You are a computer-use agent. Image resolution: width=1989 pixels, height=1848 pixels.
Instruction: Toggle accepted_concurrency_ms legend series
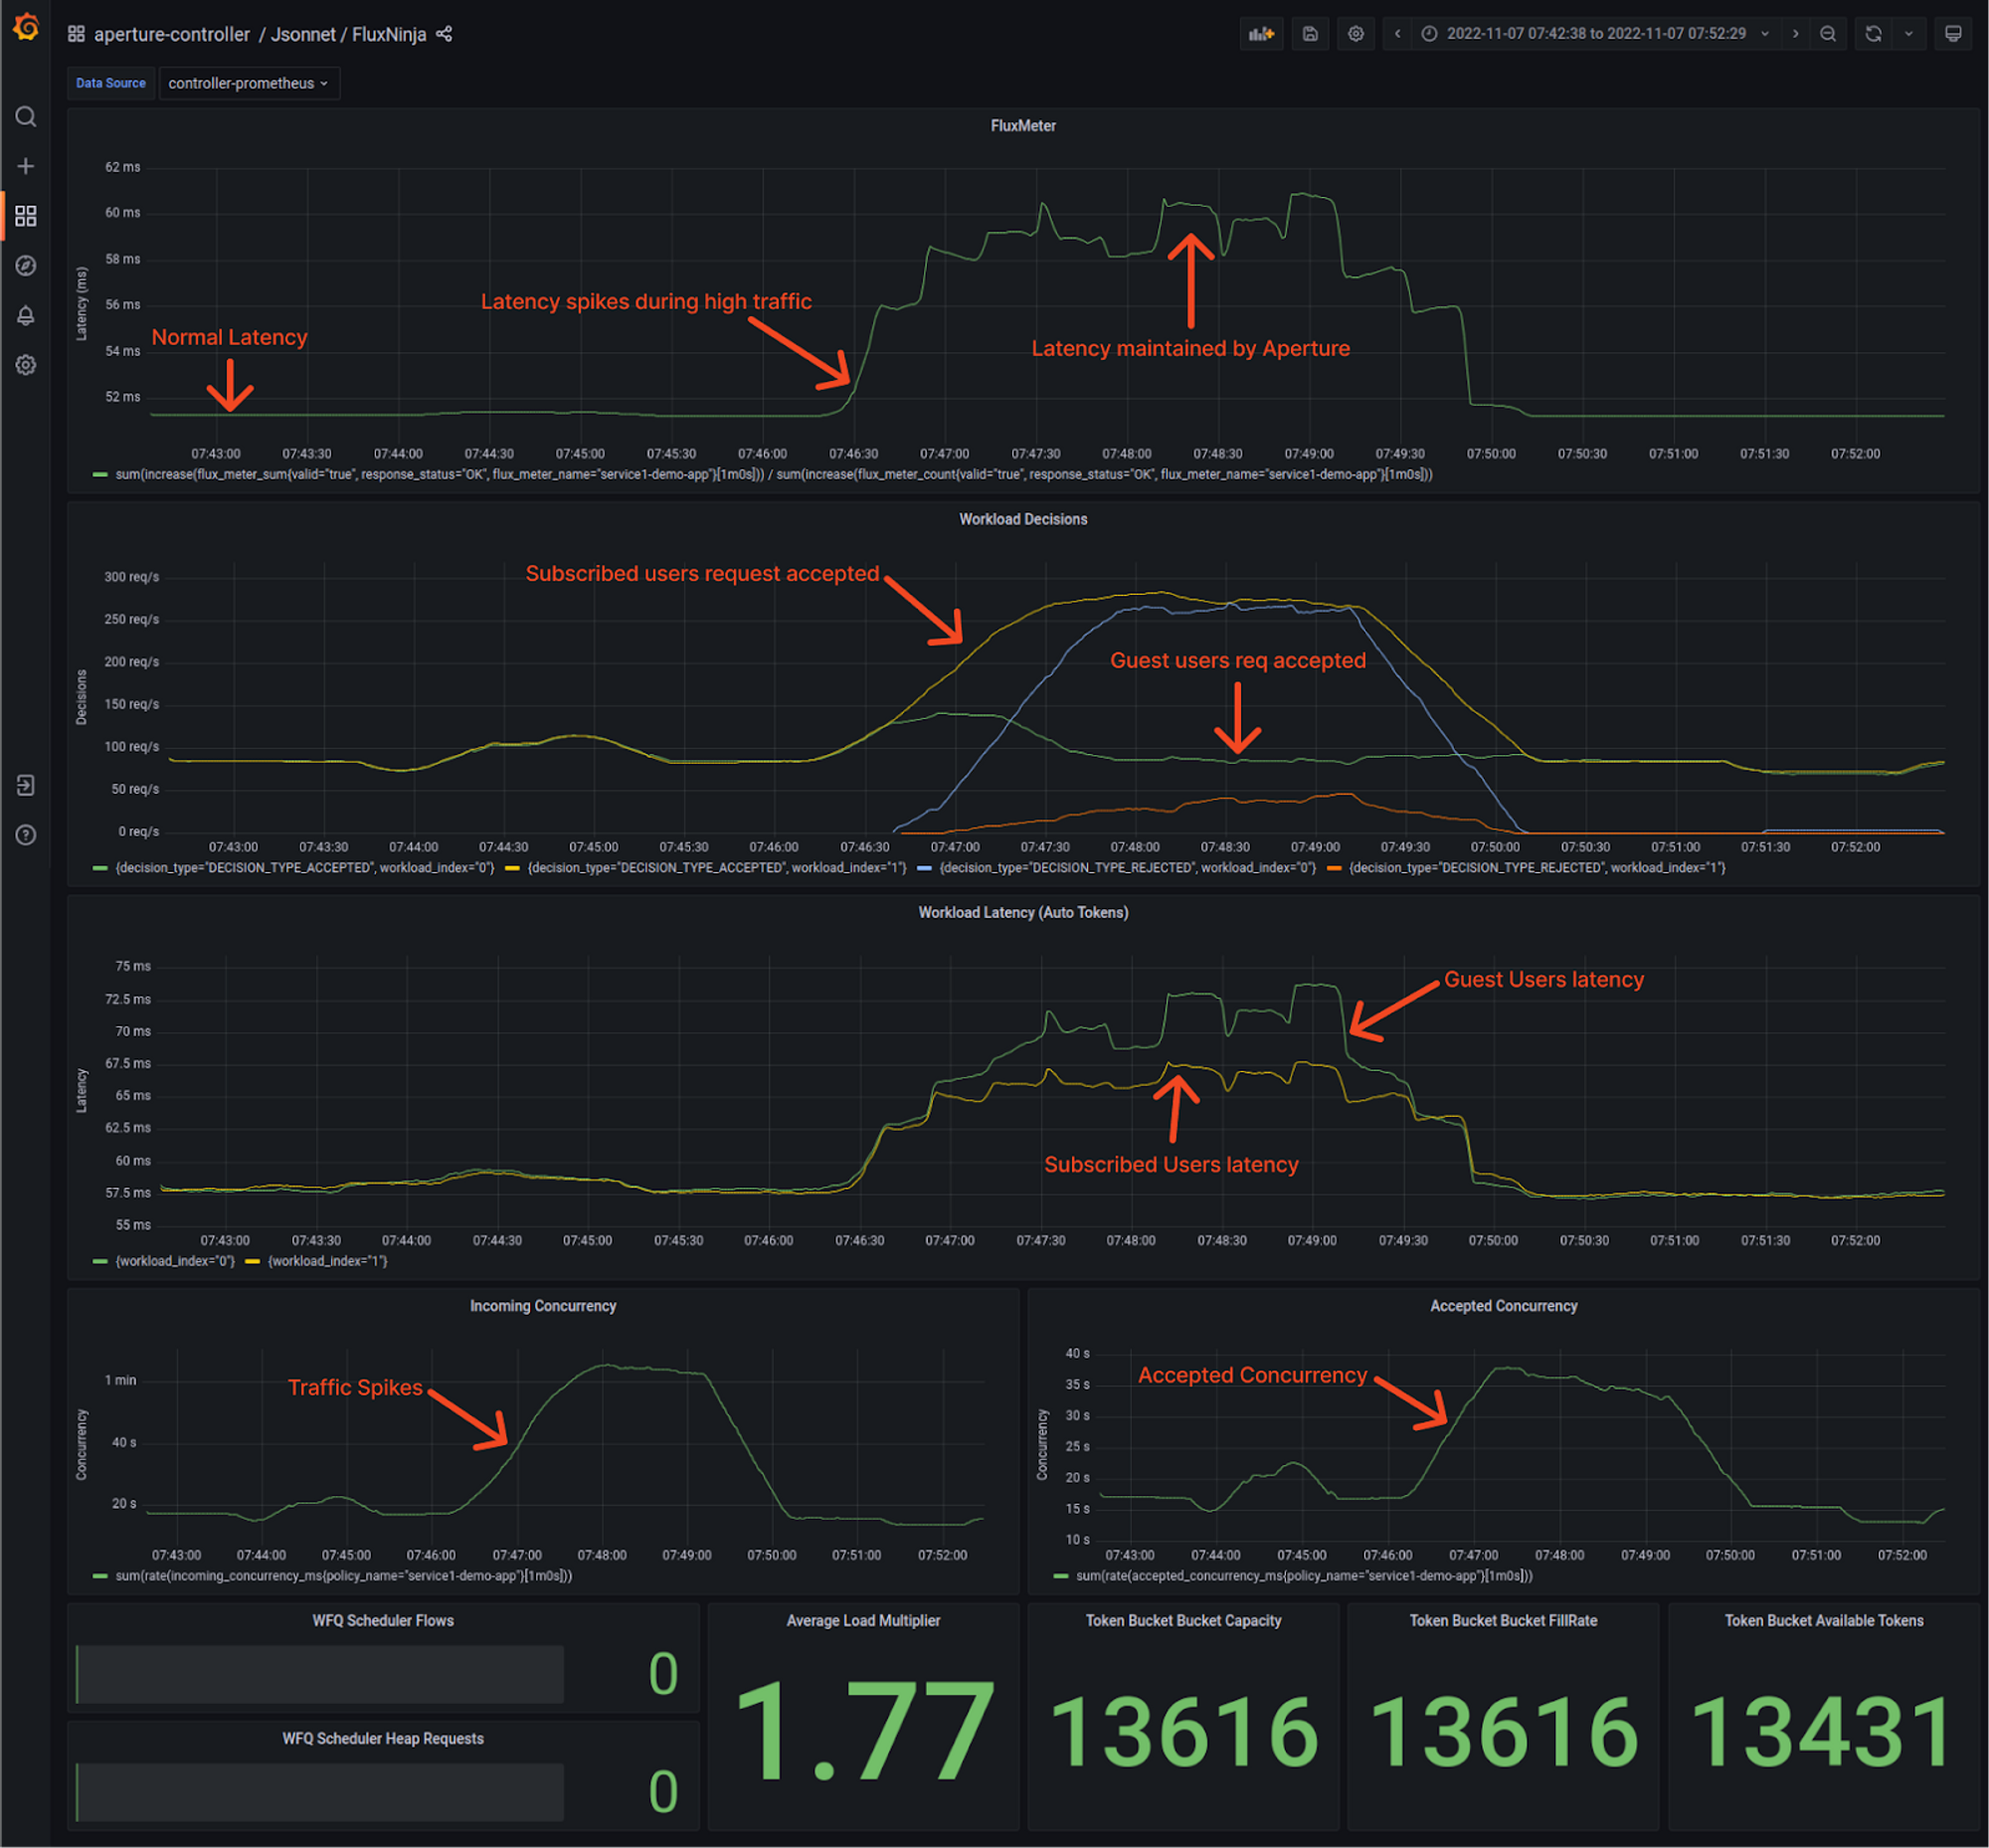(1304, 1577)
